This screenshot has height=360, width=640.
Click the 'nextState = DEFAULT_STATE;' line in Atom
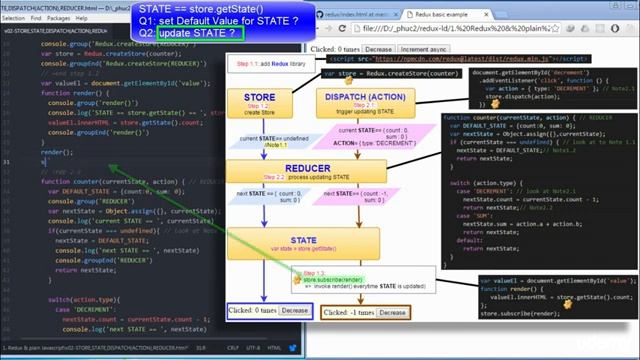tap(102, 240)
